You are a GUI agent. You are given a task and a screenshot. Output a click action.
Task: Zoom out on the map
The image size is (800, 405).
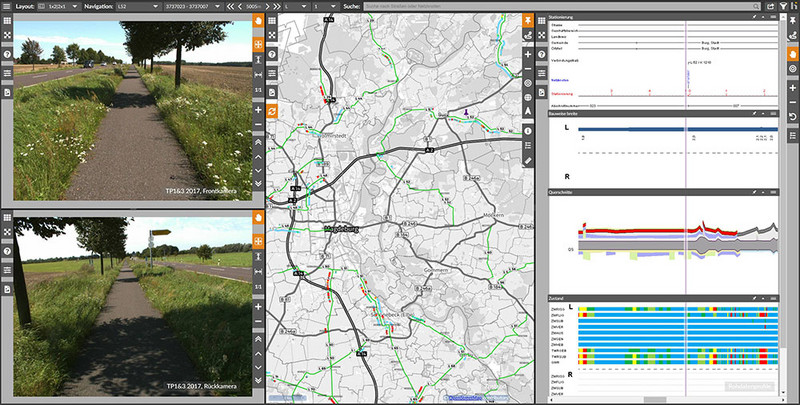coord(528,68)
